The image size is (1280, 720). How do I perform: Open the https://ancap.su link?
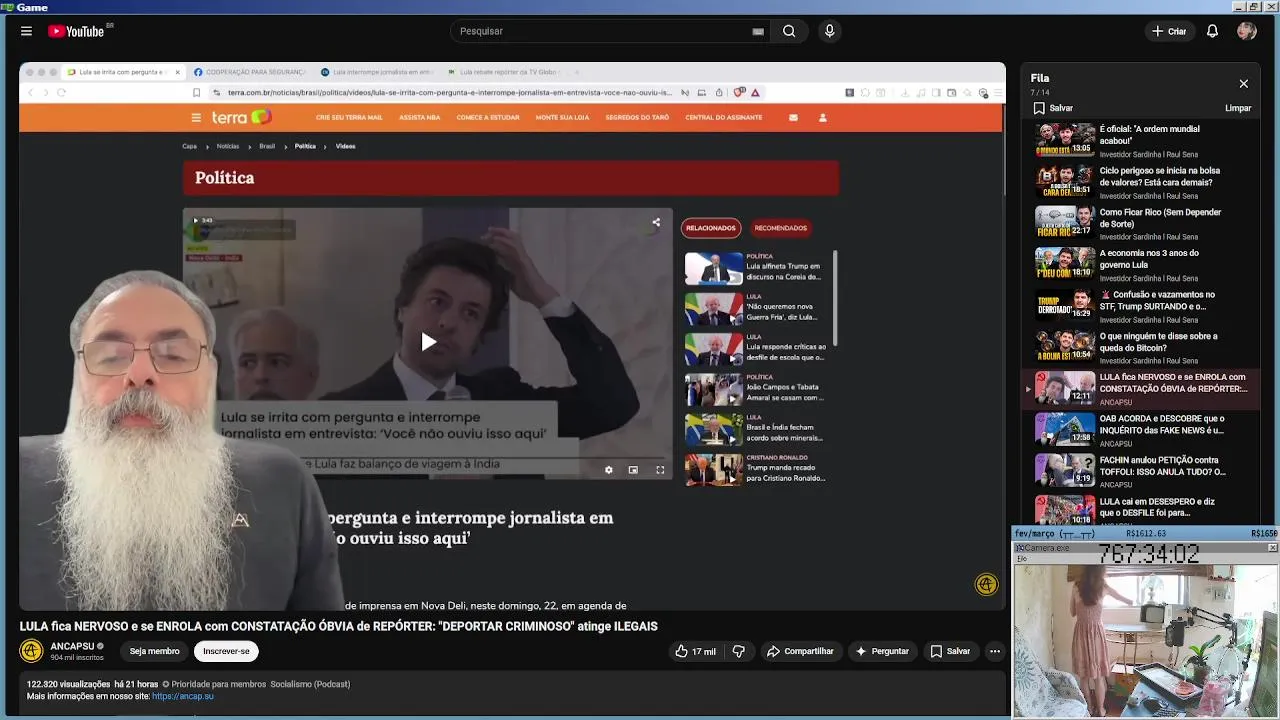point(183,696)
